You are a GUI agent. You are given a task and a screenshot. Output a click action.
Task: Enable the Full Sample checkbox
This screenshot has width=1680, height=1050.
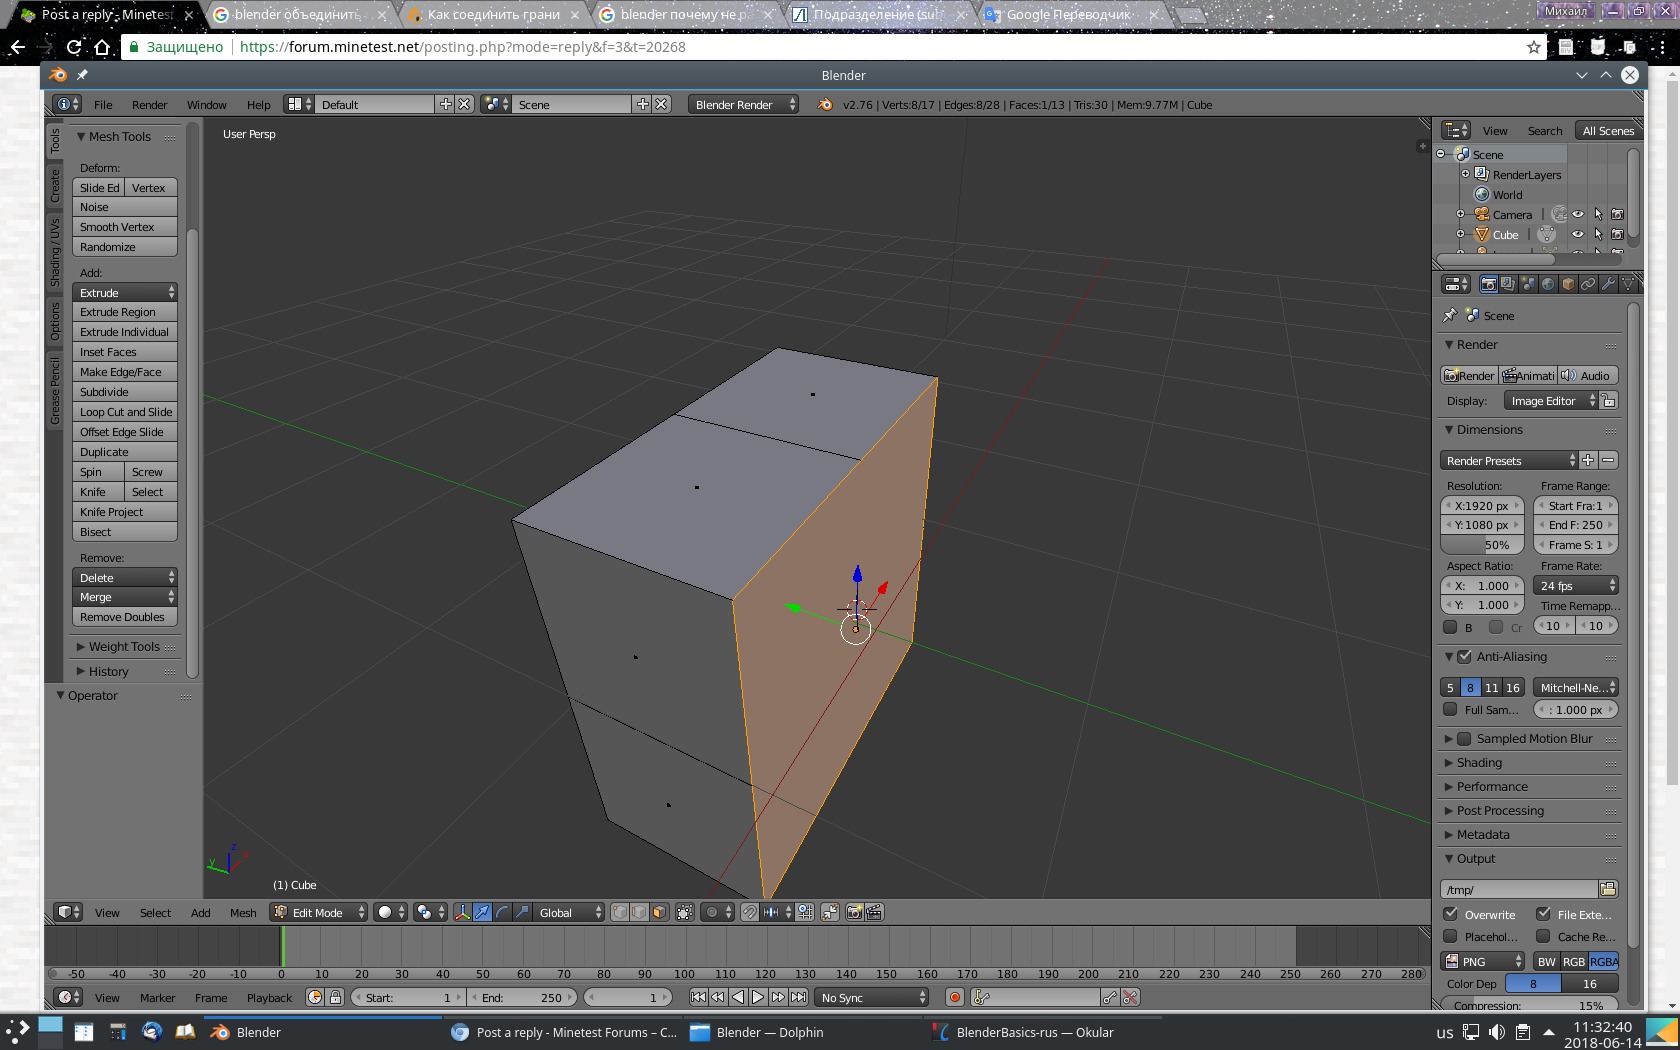click(1450, 710)
